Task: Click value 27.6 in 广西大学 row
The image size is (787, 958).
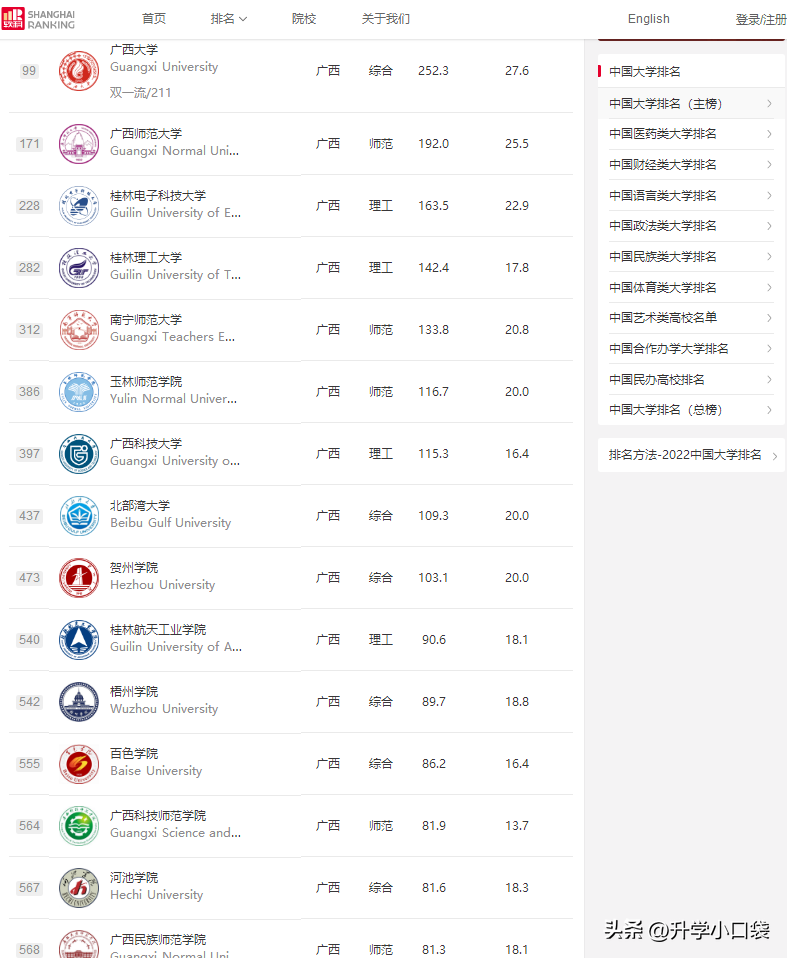Action: pos(517,71)
